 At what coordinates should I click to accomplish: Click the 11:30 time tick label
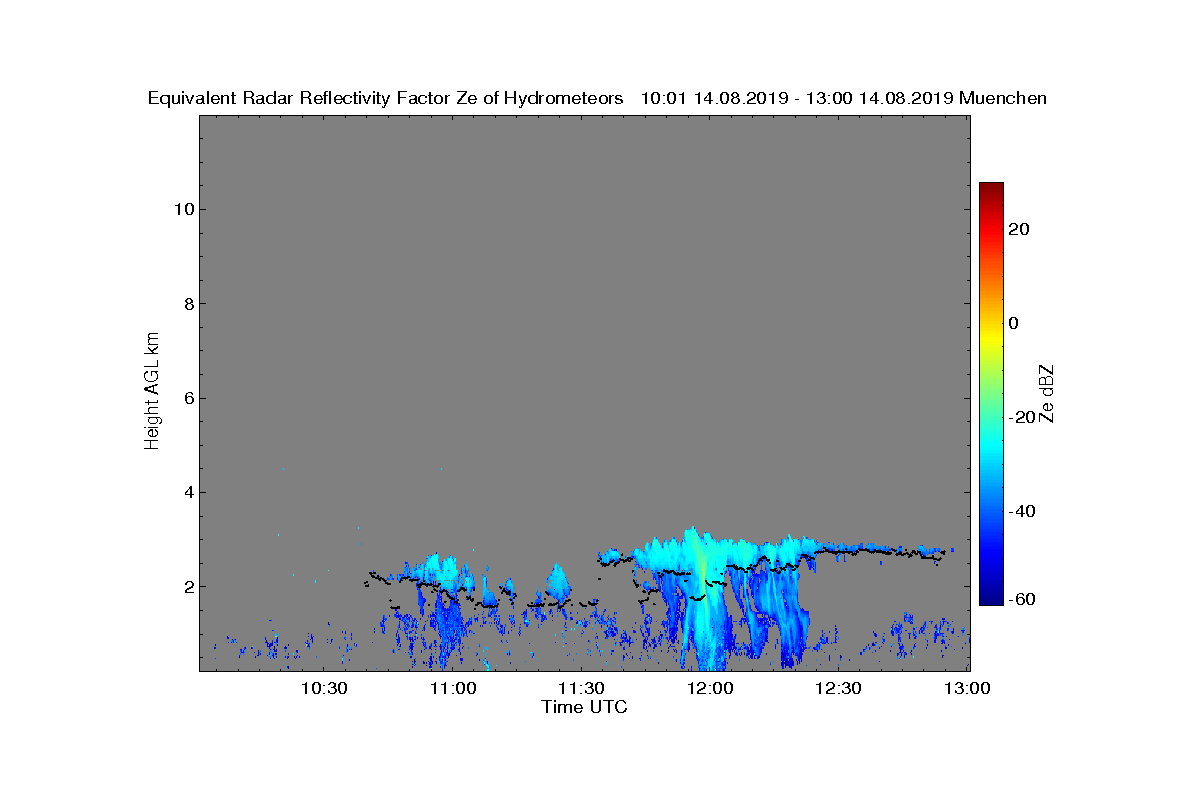pyautogui.click(x=582, y=688)
